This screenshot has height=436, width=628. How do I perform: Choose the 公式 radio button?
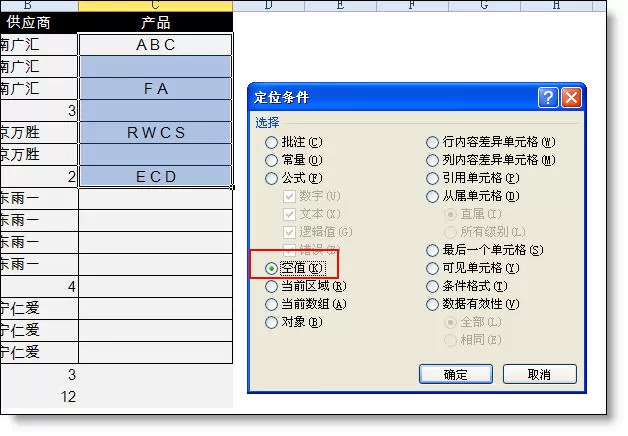[271, 178]
